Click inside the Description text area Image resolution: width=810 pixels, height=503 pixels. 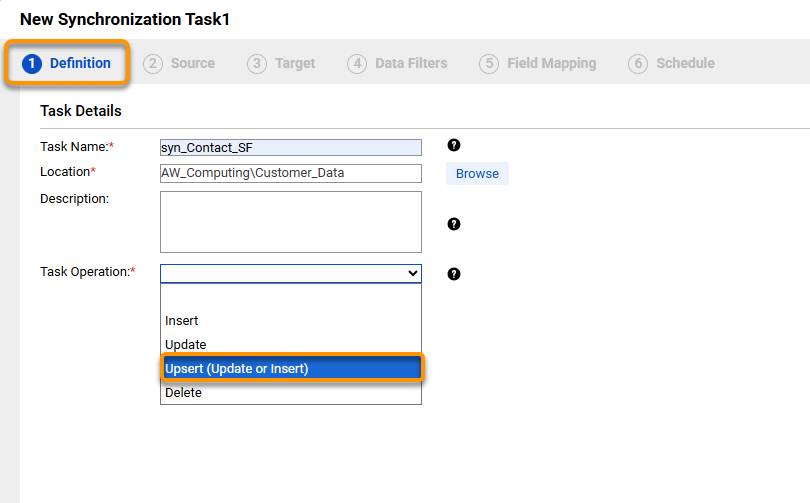[x=291, y=222]
